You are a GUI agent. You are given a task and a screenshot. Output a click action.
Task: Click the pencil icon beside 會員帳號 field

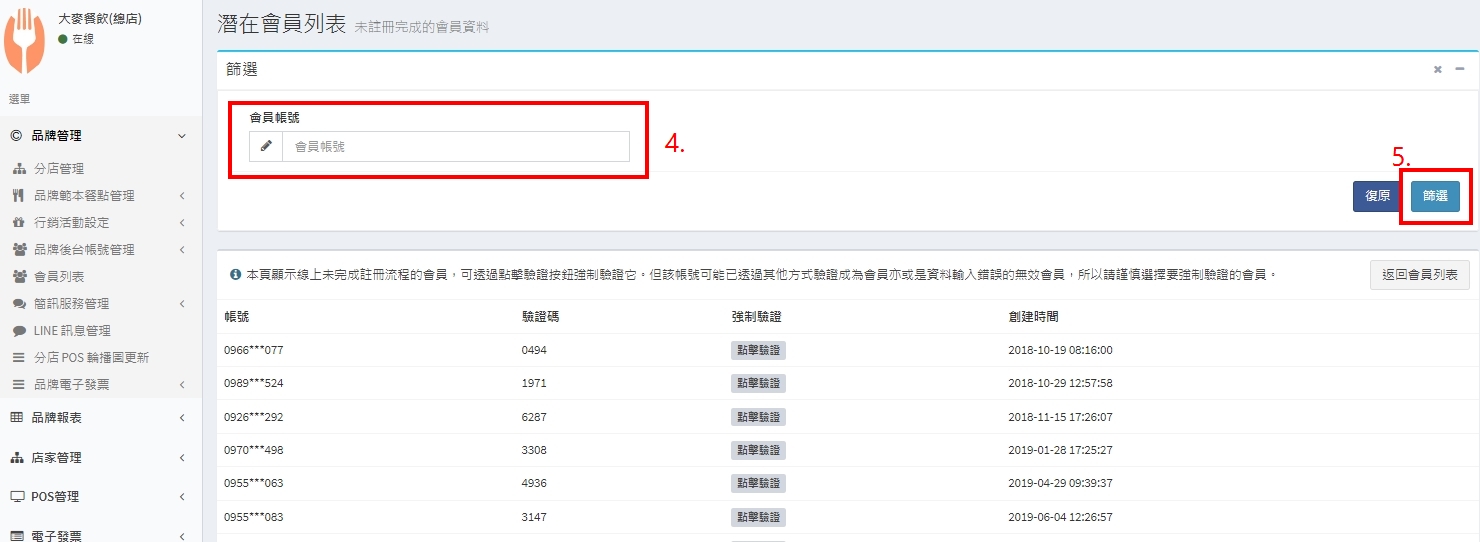tap(266, 146)
